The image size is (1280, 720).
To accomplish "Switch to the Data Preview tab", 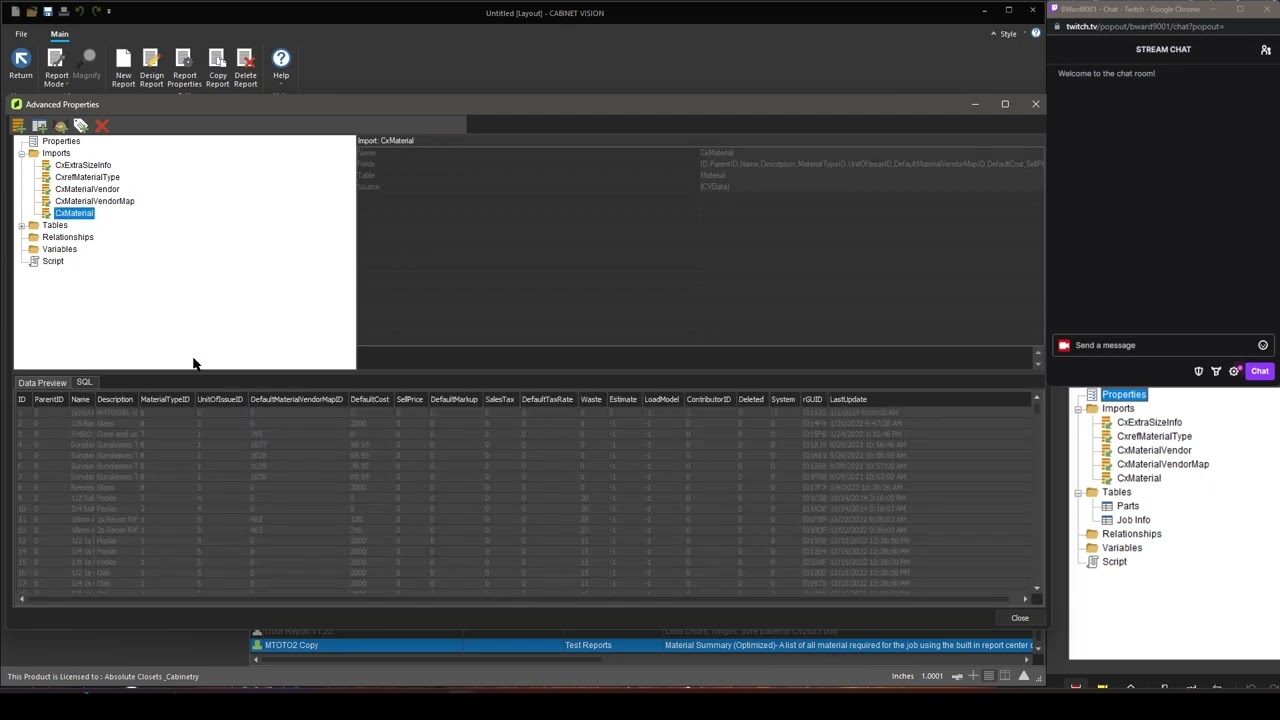I will tap(42, 383).
